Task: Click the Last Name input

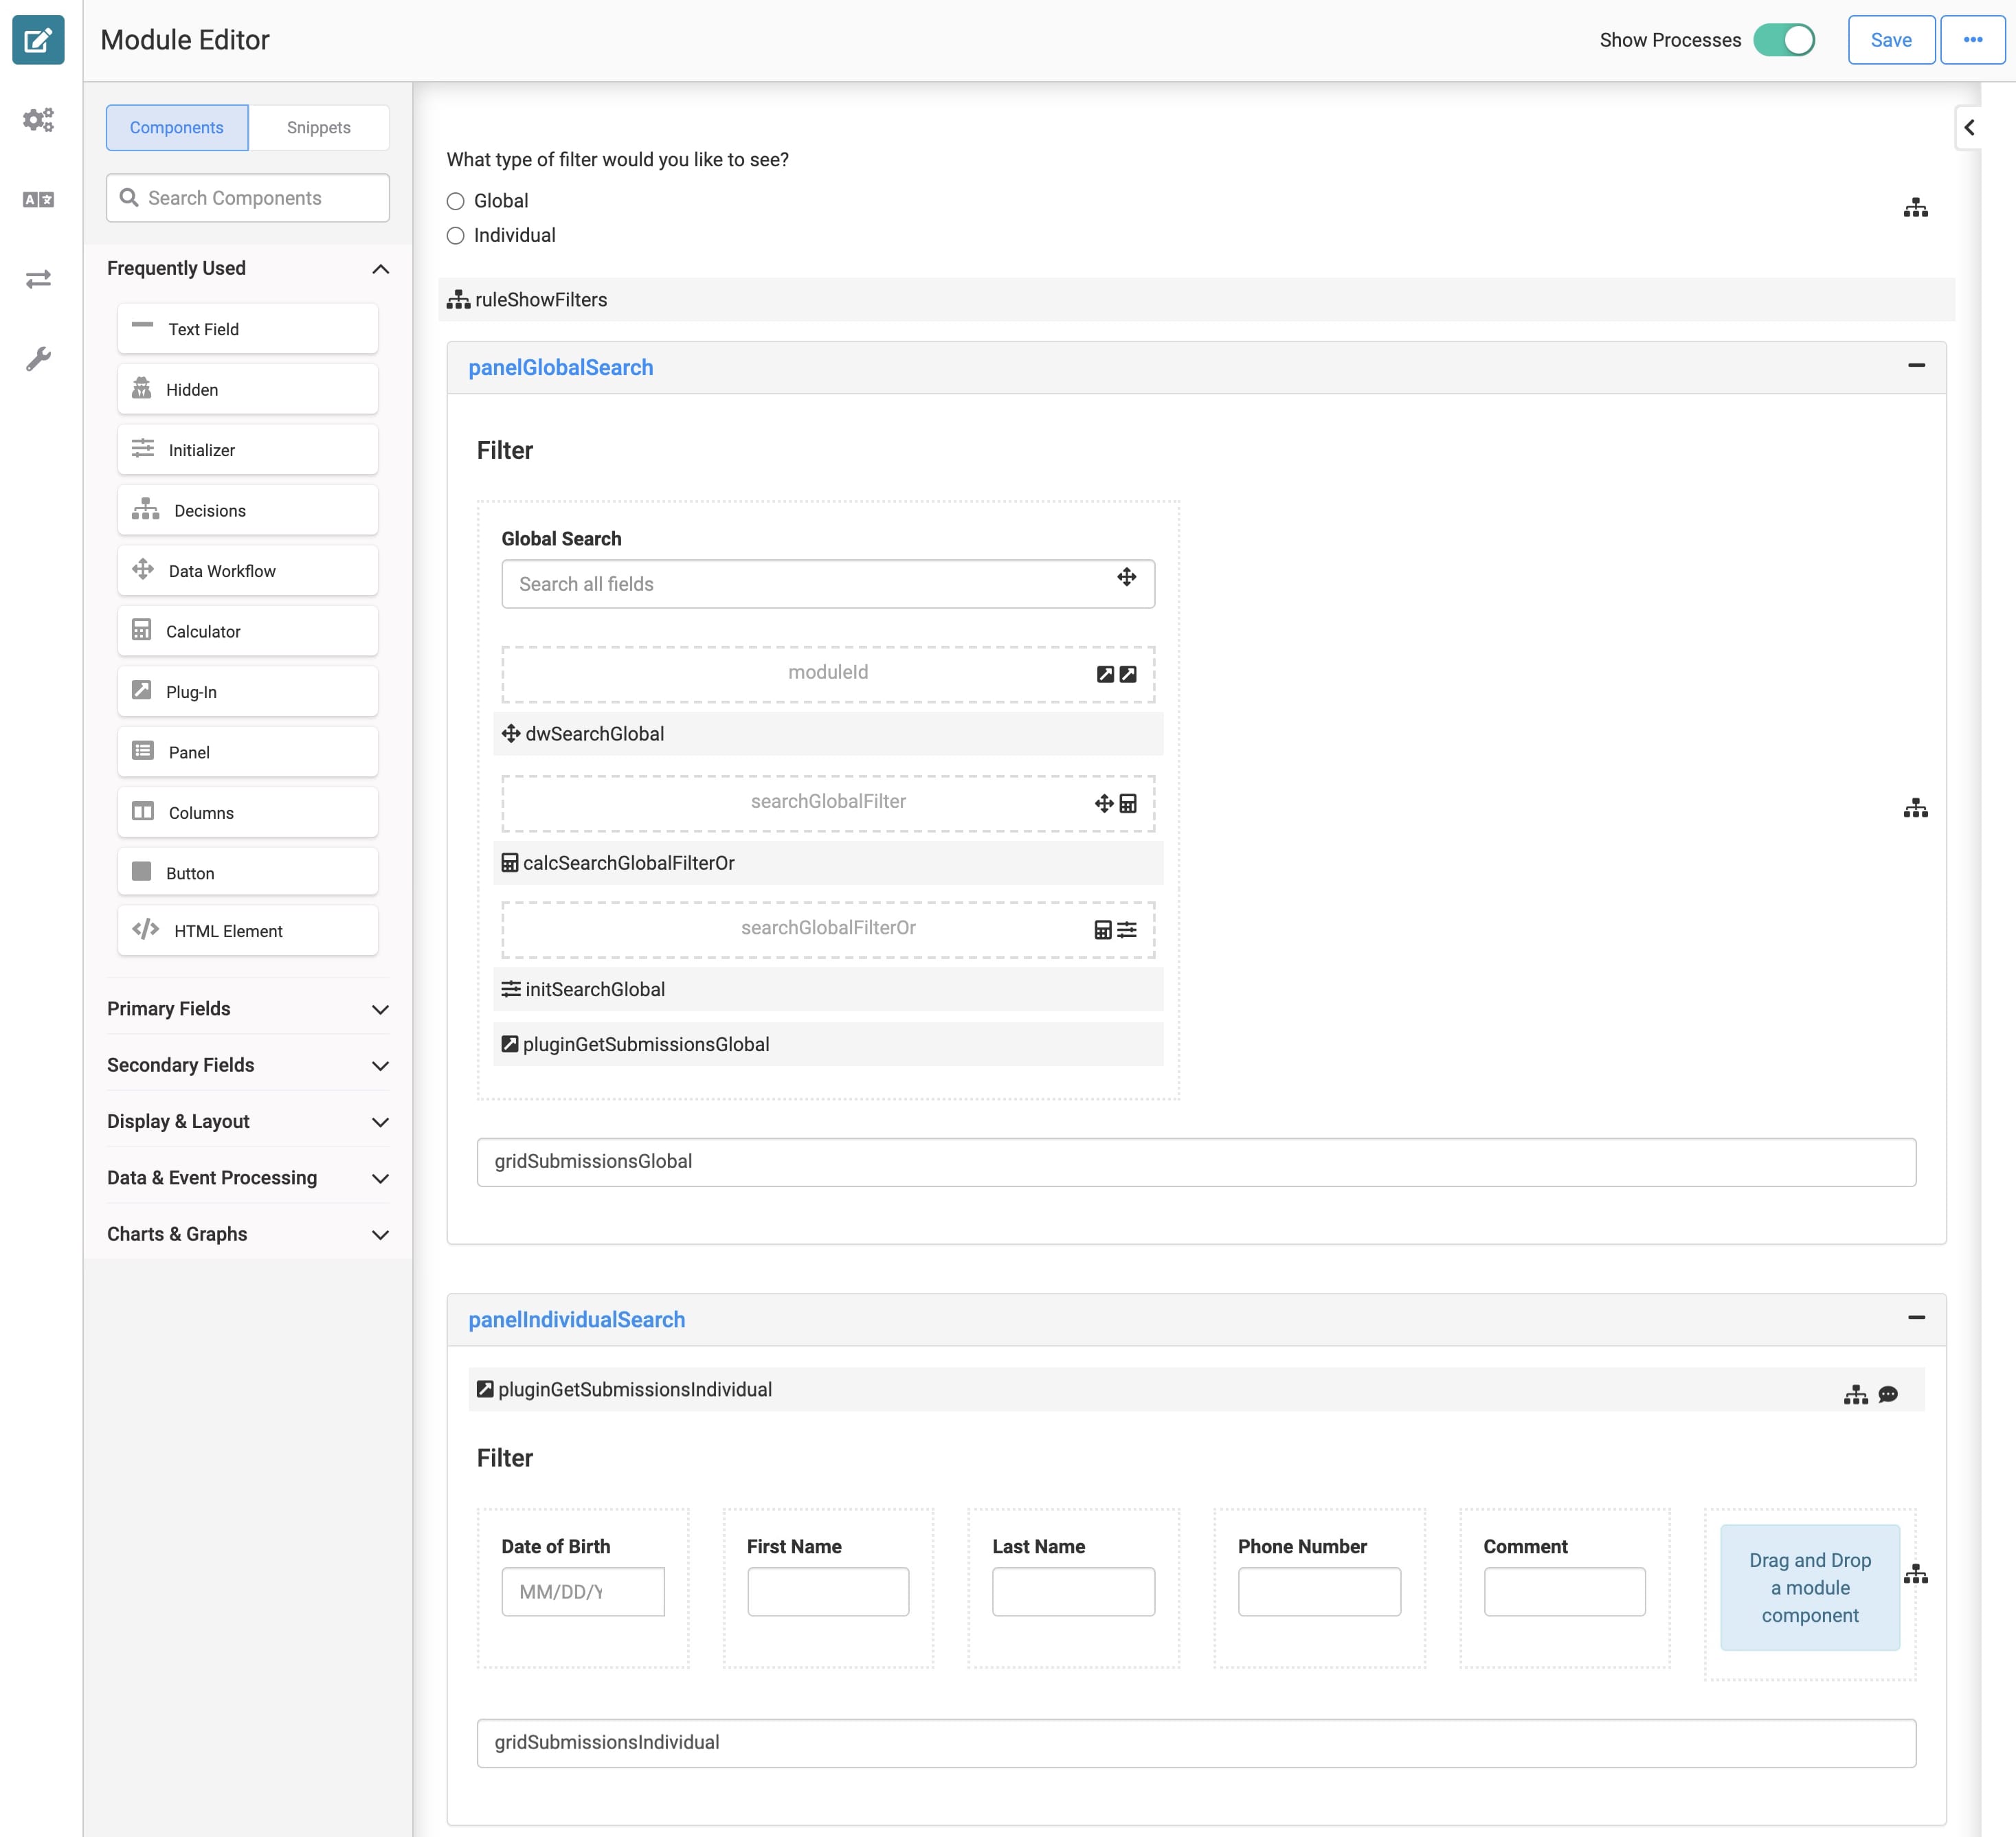Action: [x=1073, y=1591]
